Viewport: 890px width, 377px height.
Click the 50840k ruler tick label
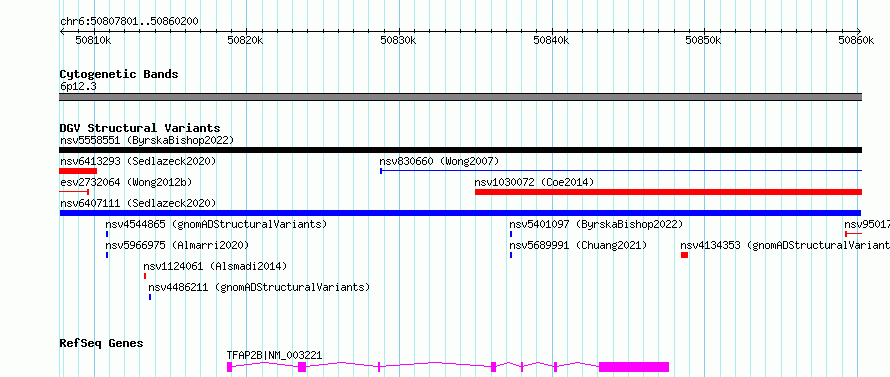551,40
